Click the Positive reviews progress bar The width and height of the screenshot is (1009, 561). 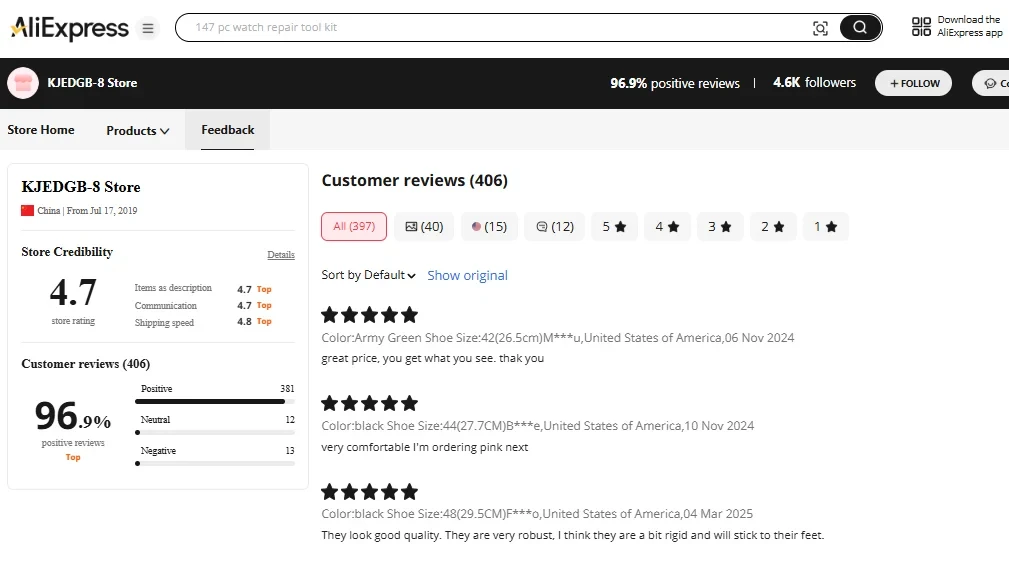coord(215,401)
